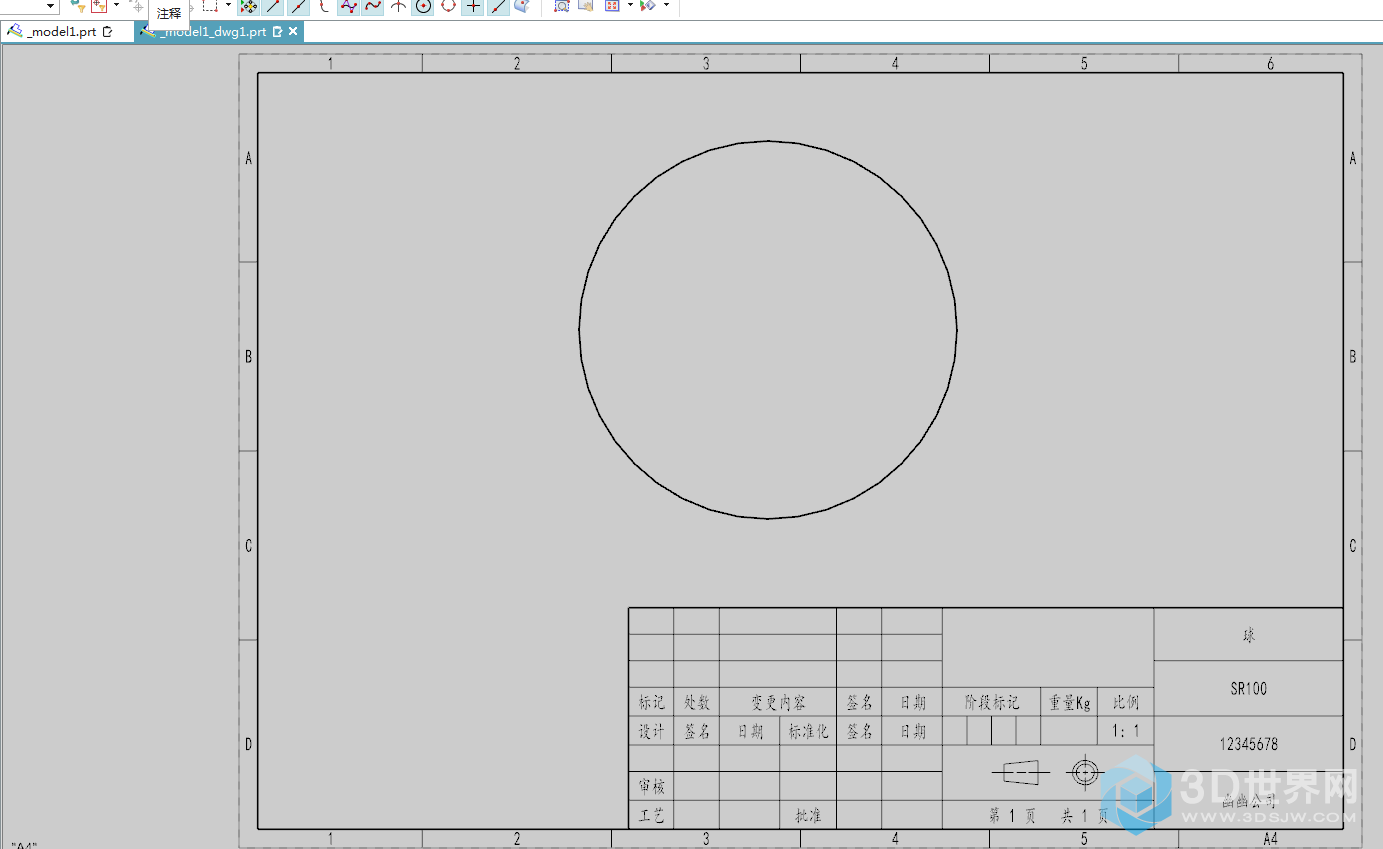Image resolution: width=1383 pixels, height=849 pixels.
Task: Toggle Control Point snap option
Action: (x=323, y=6)
